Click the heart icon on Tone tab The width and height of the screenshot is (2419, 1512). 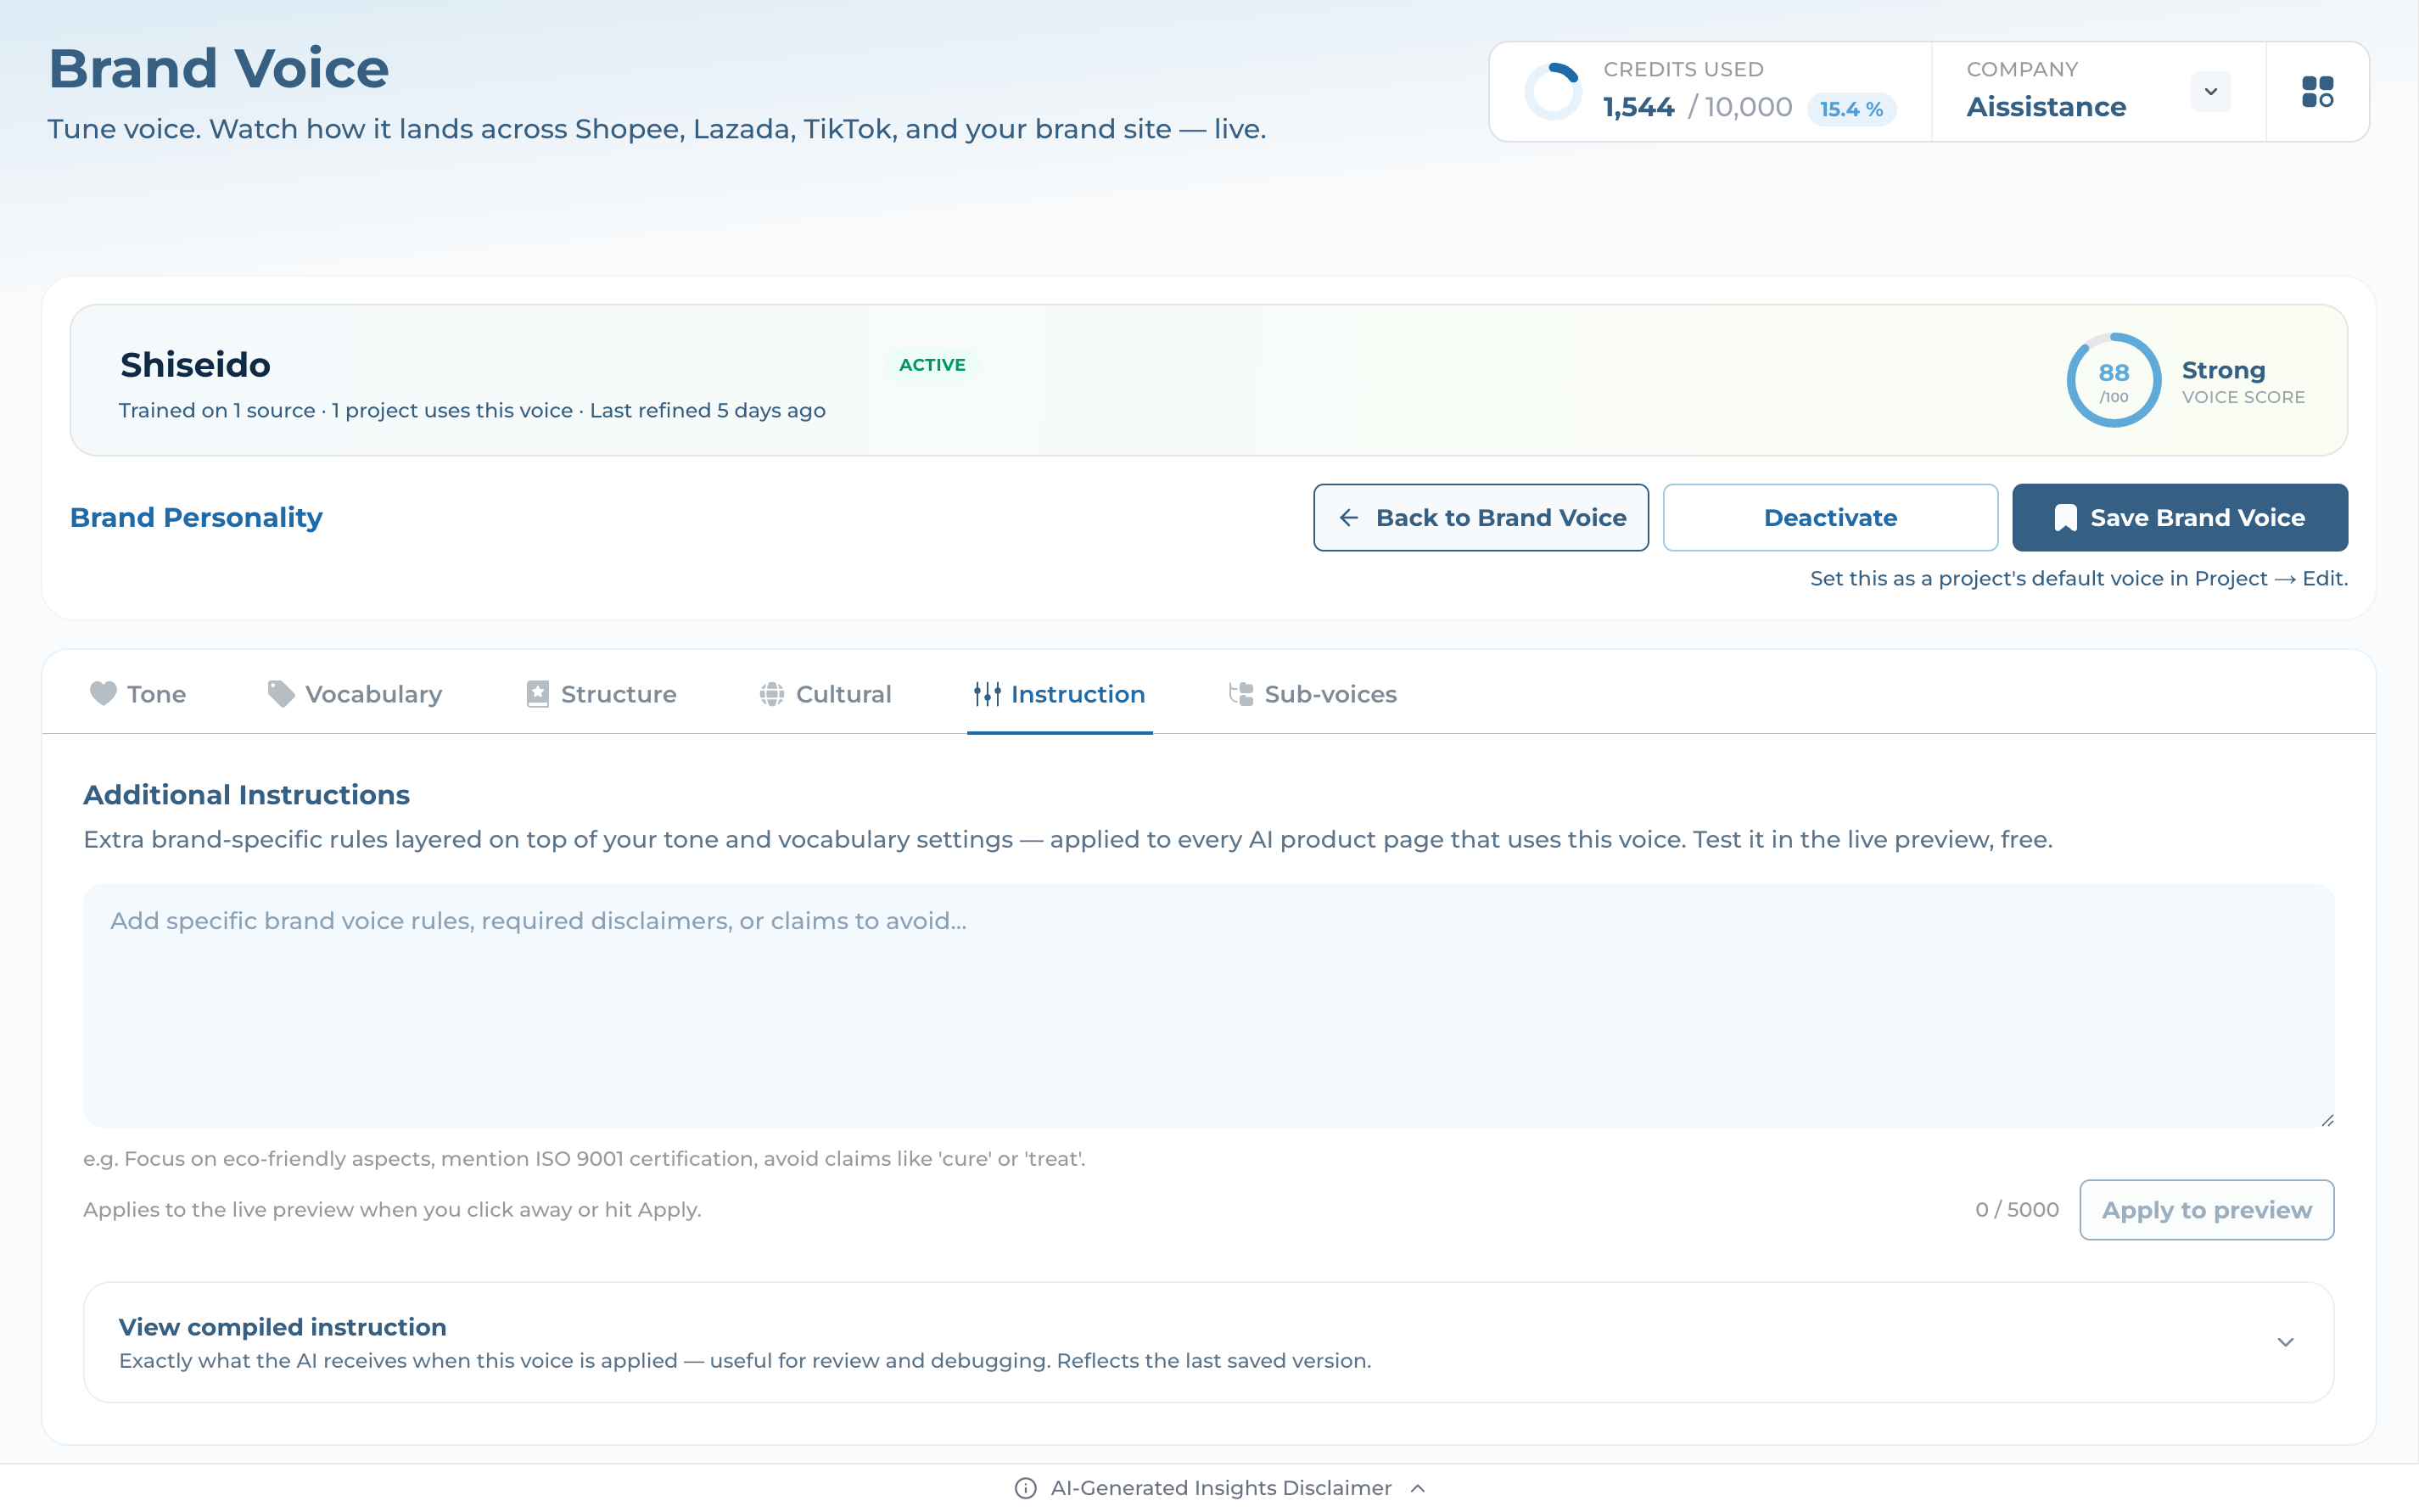click(103, 693)
